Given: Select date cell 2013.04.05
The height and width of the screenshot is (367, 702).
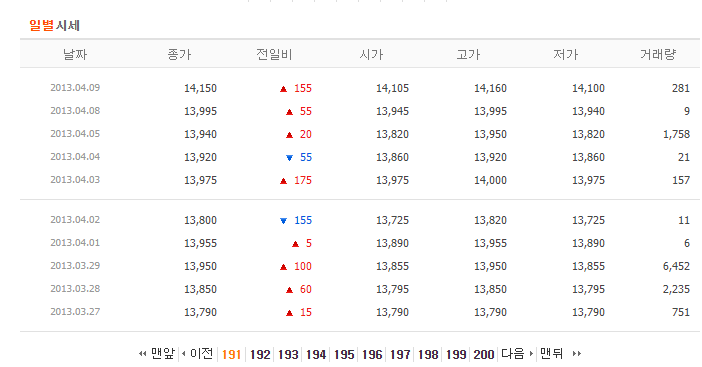Looking at the screenshot, I should (x=75, y=133).
